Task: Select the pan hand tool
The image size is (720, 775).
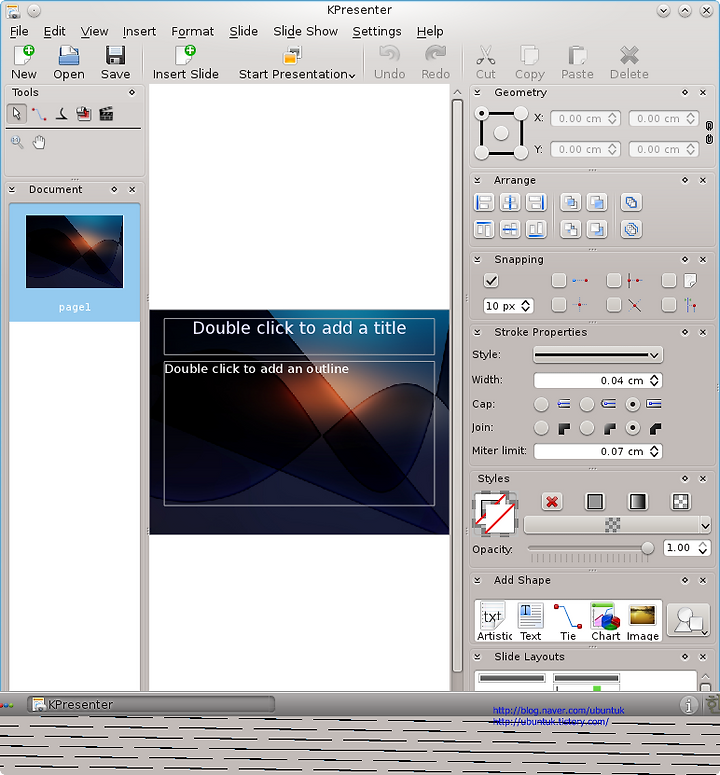Action: click(39, 142)
